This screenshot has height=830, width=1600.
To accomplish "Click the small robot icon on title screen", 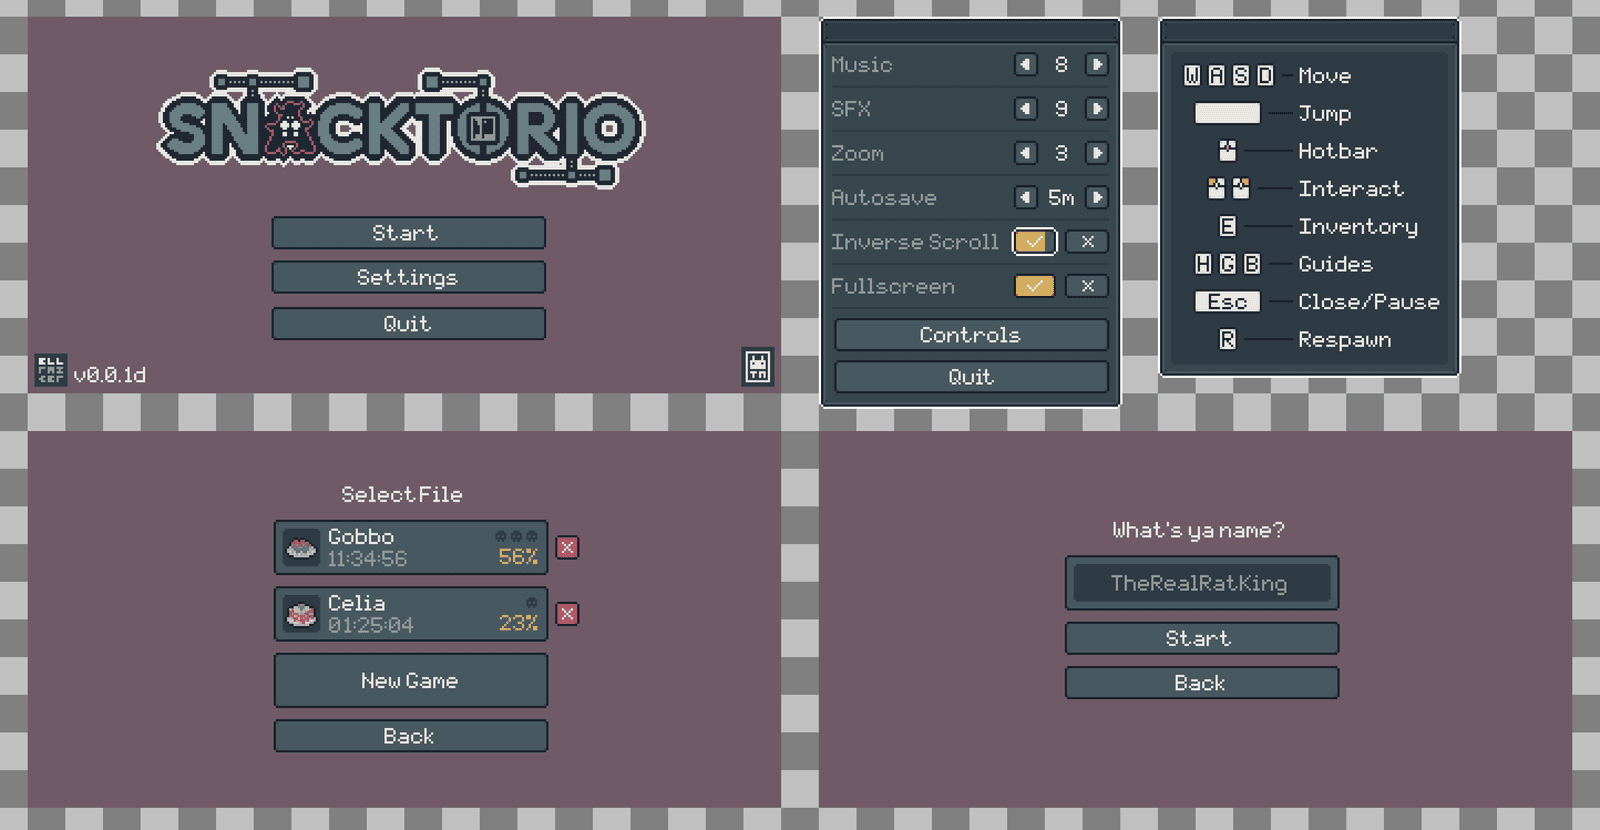I will tap(758, 366).
